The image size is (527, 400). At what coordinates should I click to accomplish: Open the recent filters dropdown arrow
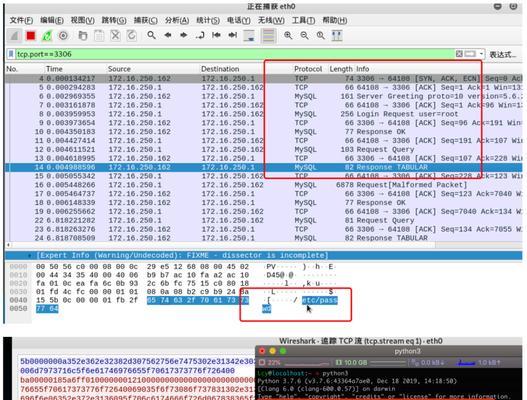[x=481, y=54]
